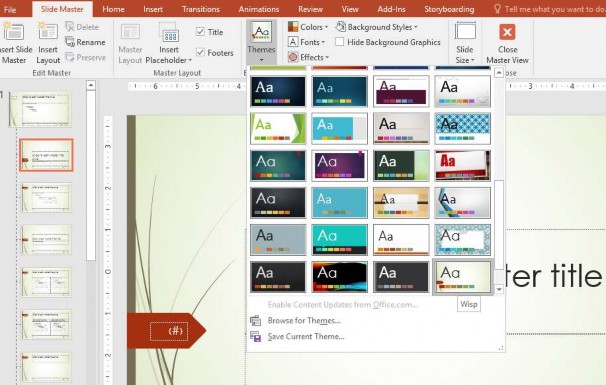Image resolution: width=606 pixels, height=385 pixels.
Task: Select the Wisp theme thumbnail
Action: 463,277
